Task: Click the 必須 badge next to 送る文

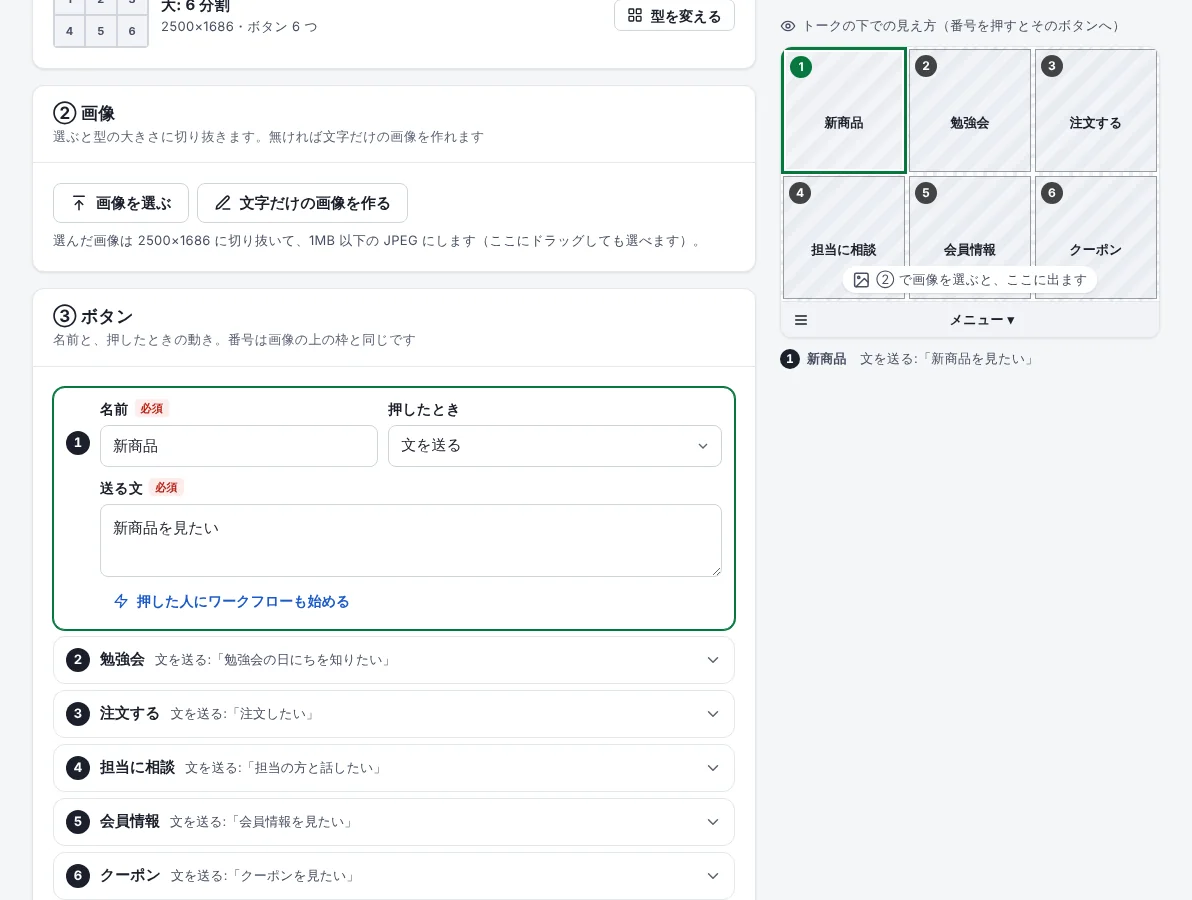Action: click(166, 487)
